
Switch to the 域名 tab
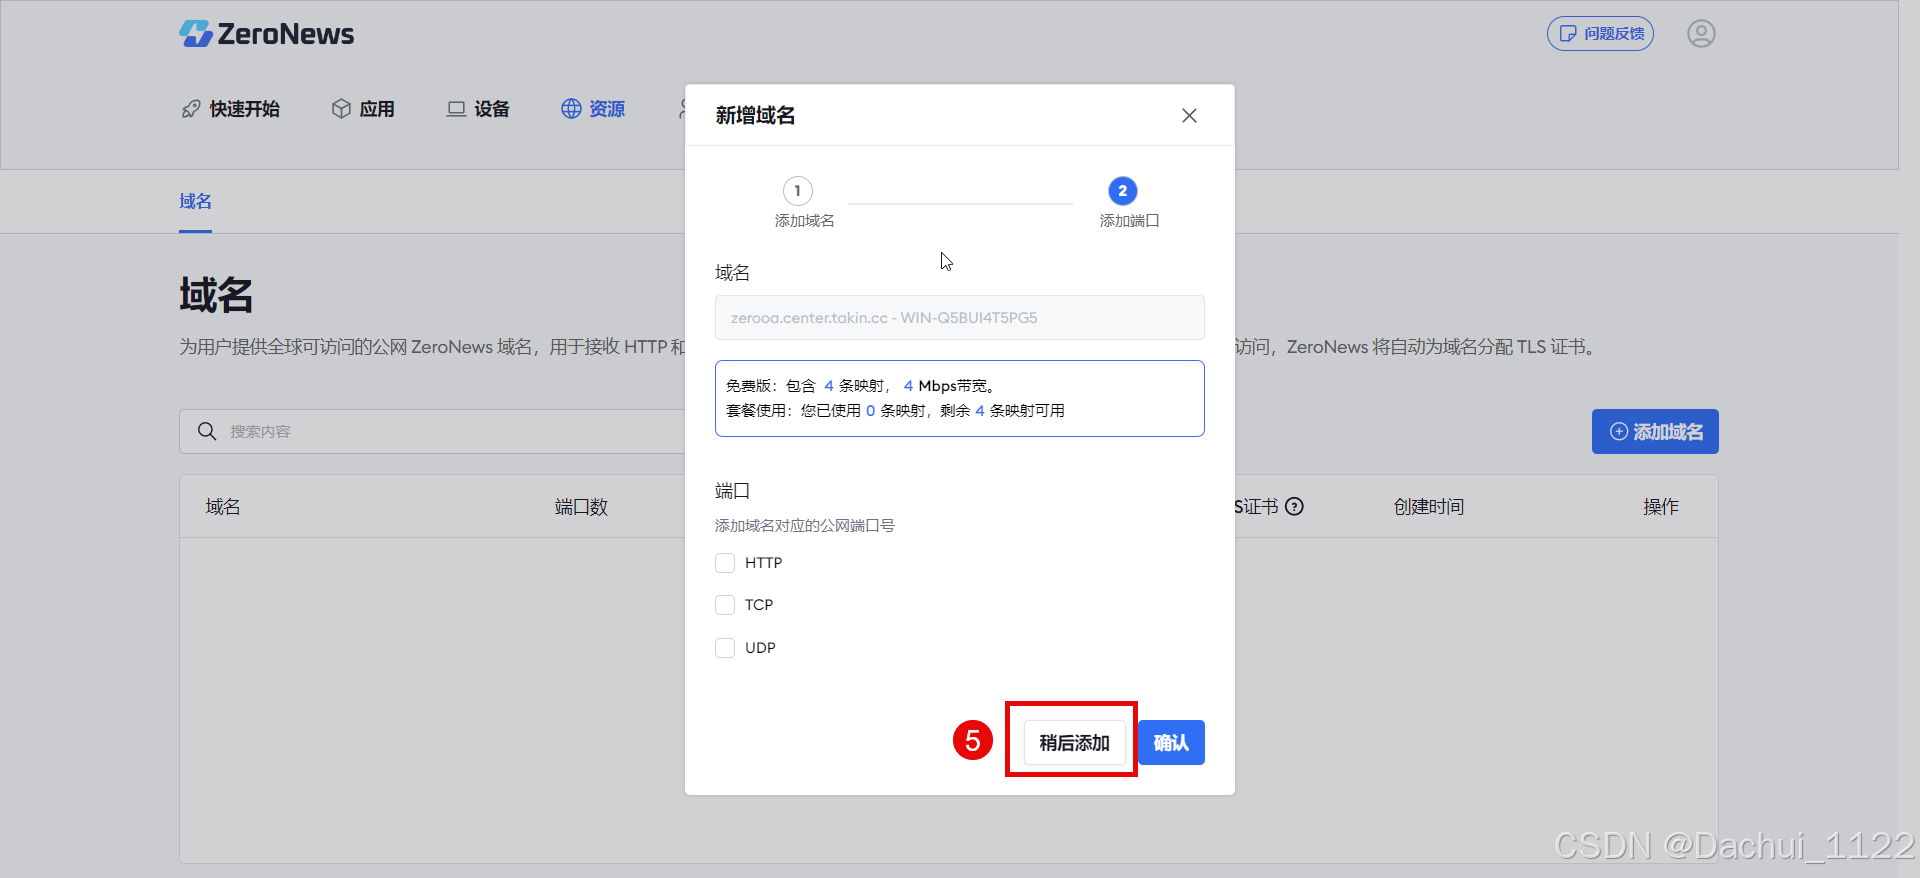tap(195, 202)
